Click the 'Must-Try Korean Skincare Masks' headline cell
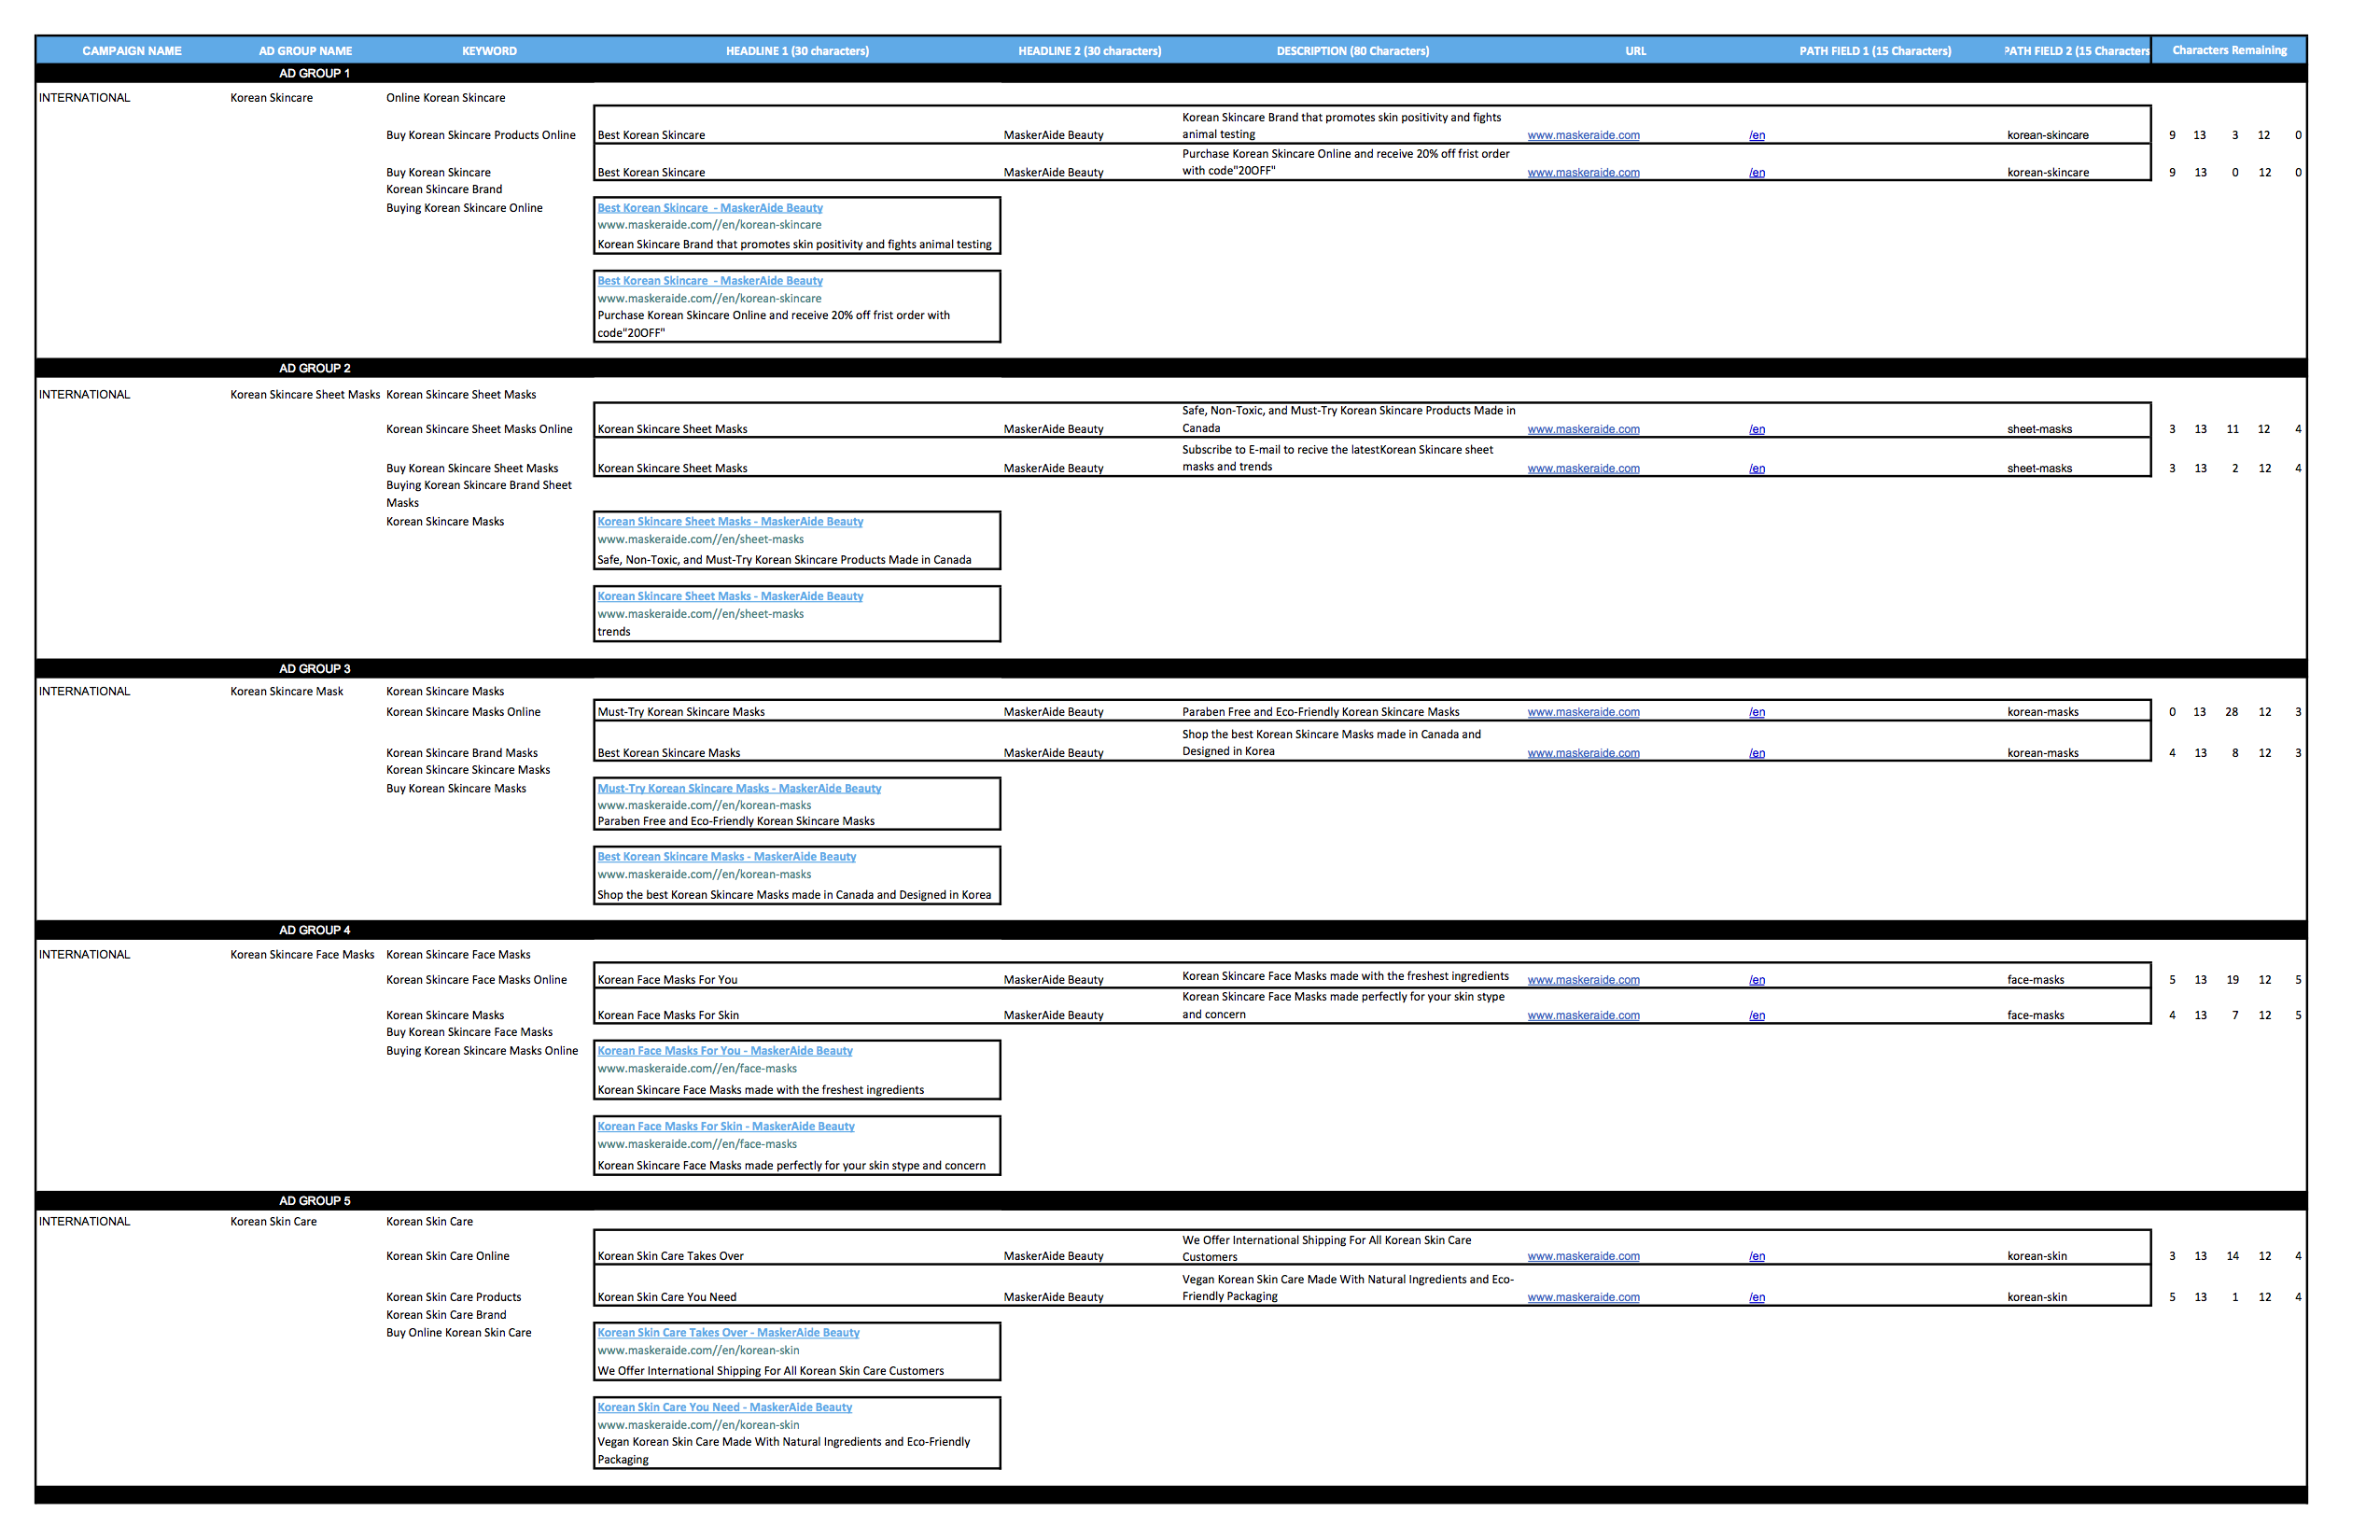 coord(681,713)
